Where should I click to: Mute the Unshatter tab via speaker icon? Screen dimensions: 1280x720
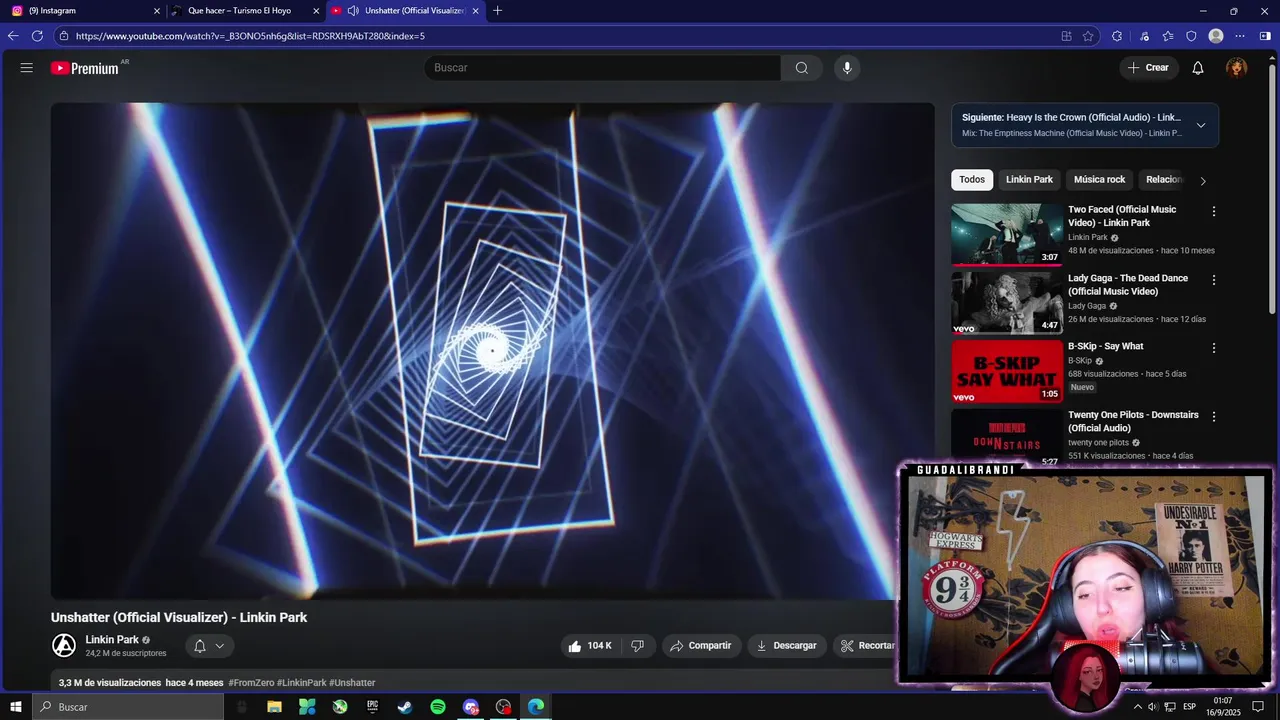(354, 11)
